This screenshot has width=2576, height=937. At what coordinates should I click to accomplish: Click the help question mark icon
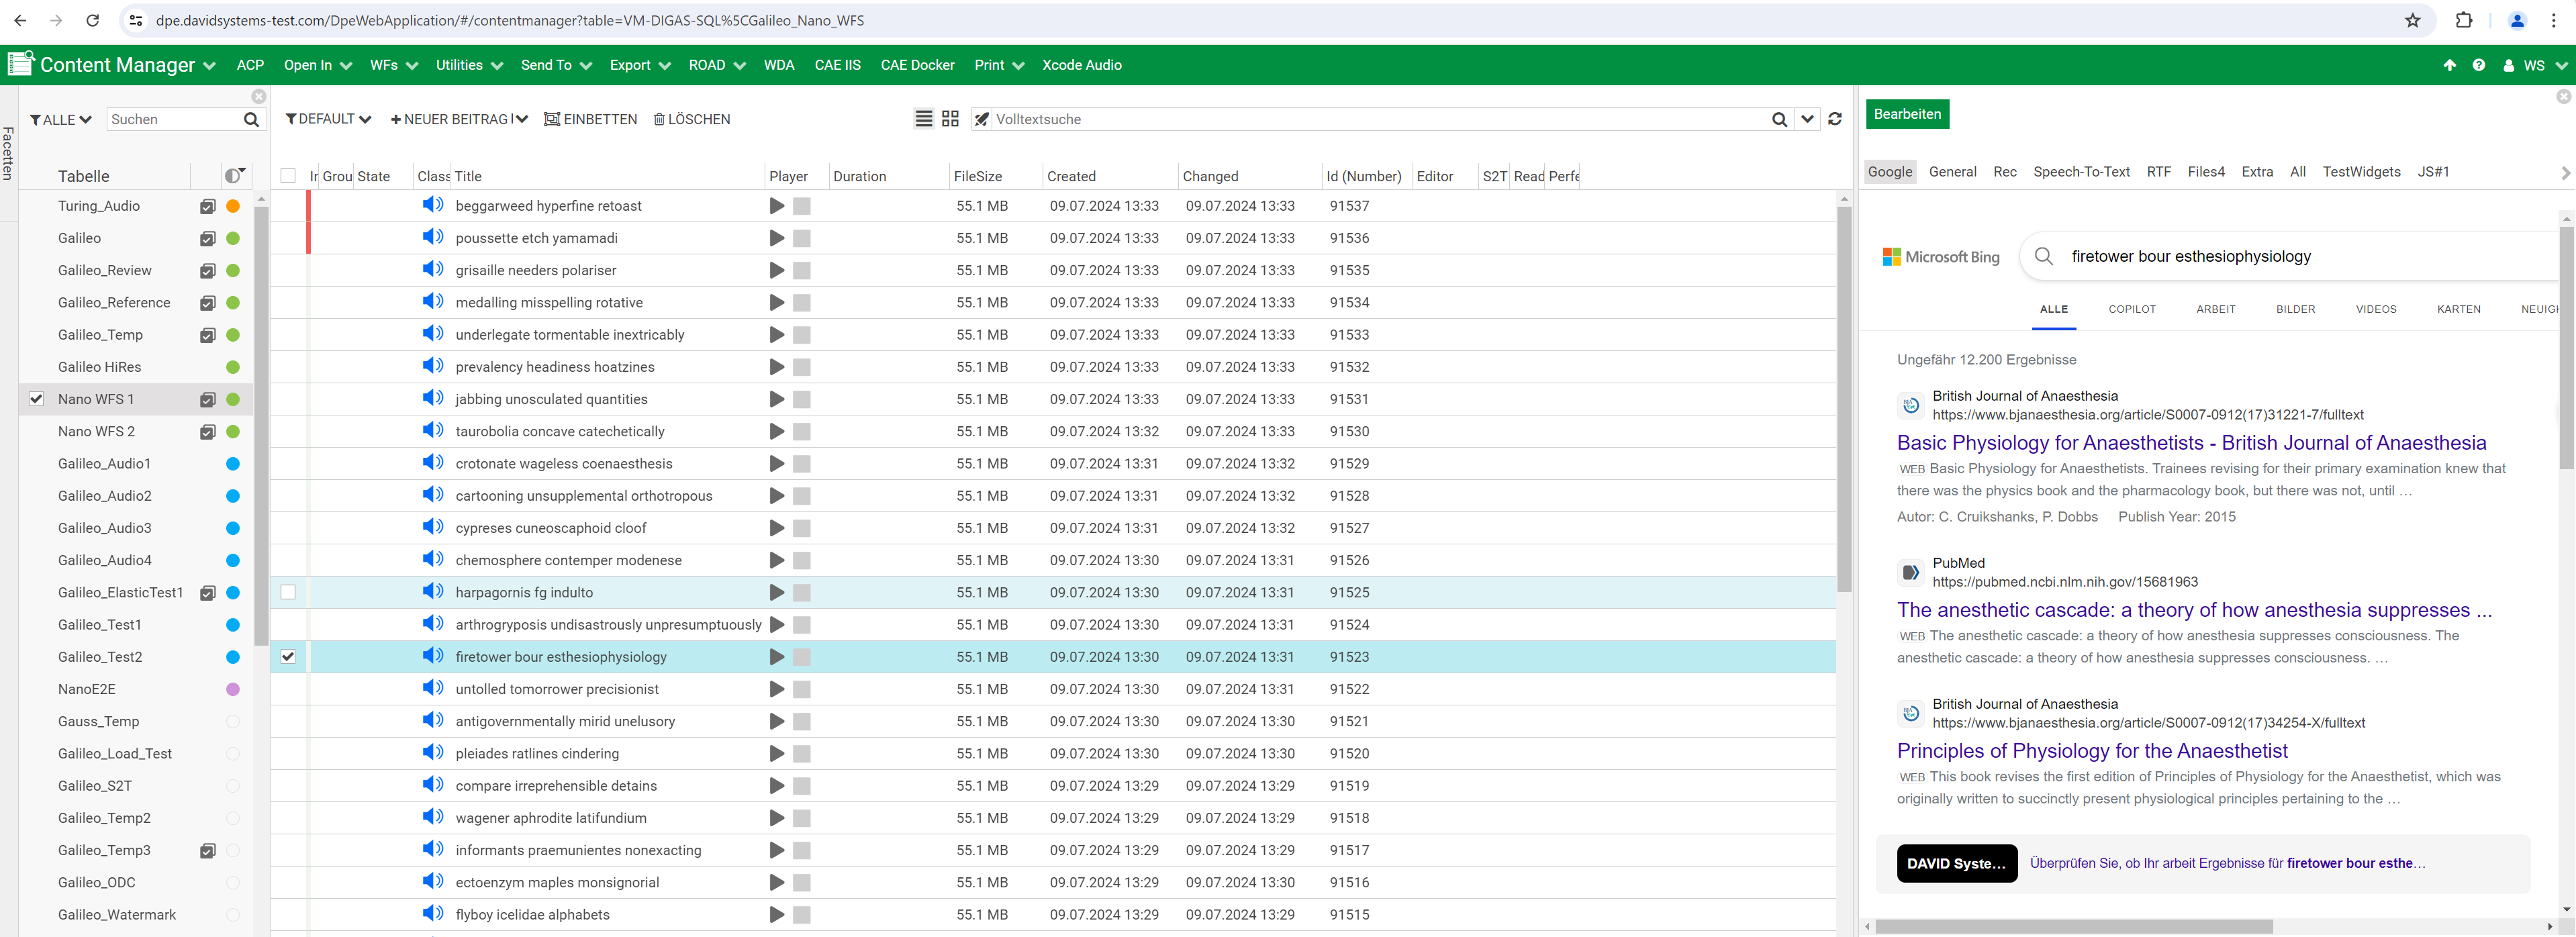pos(2478,65)
